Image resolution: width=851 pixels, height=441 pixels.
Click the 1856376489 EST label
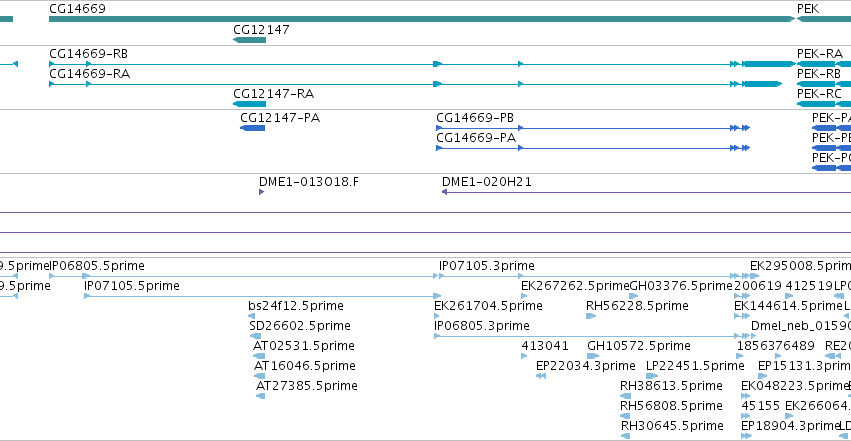tap(776, 346)
